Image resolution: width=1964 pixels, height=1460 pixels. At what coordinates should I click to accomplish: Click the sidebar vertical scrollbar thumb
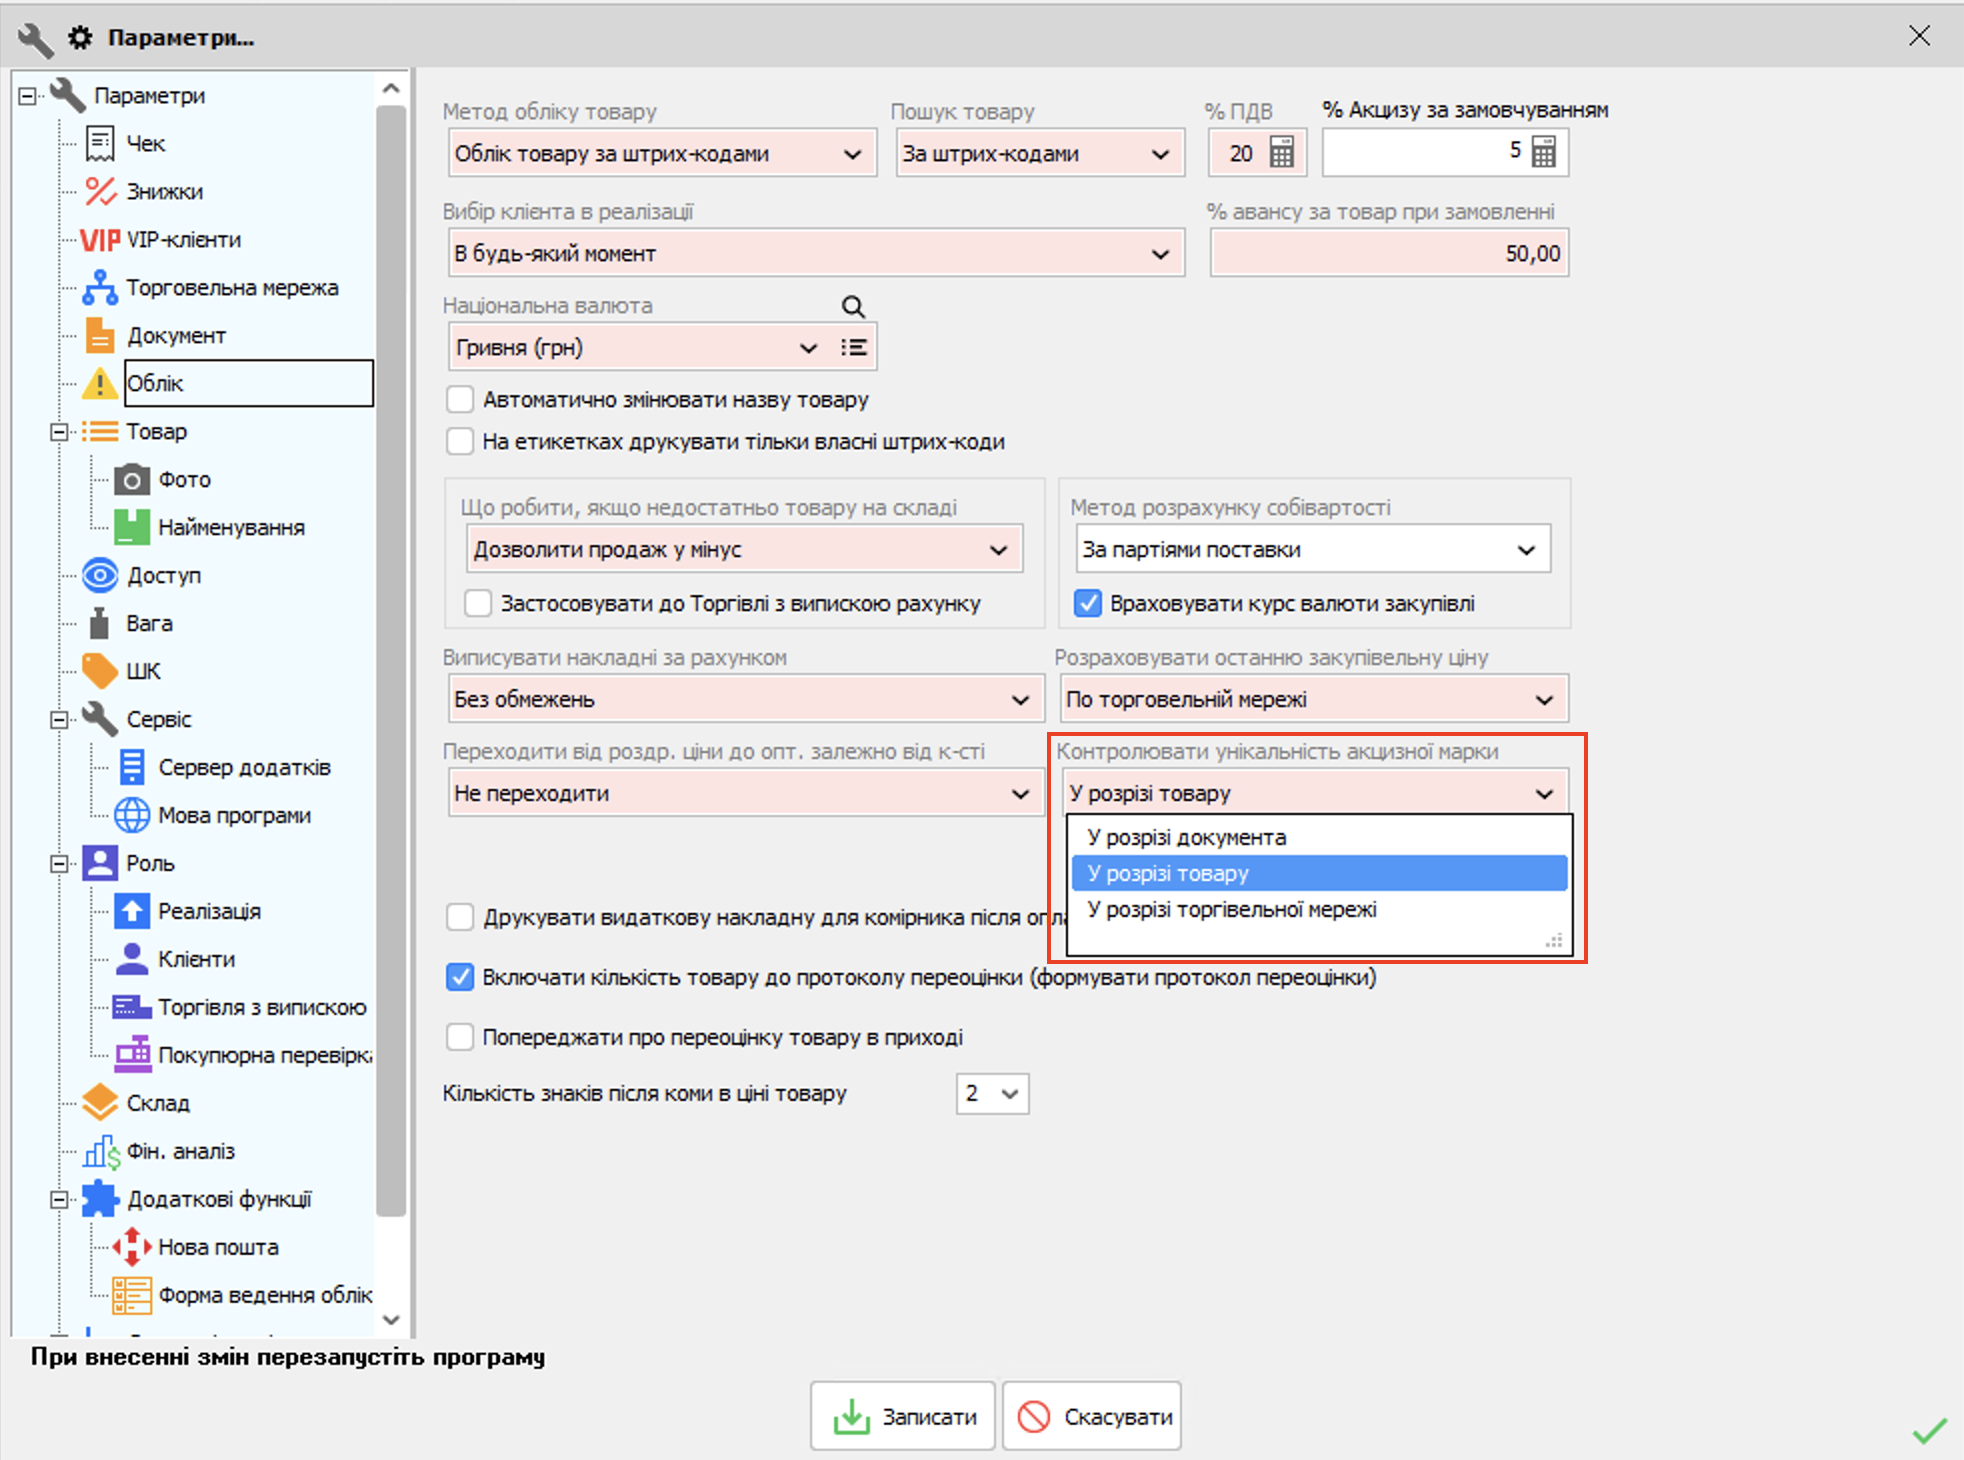391,660
